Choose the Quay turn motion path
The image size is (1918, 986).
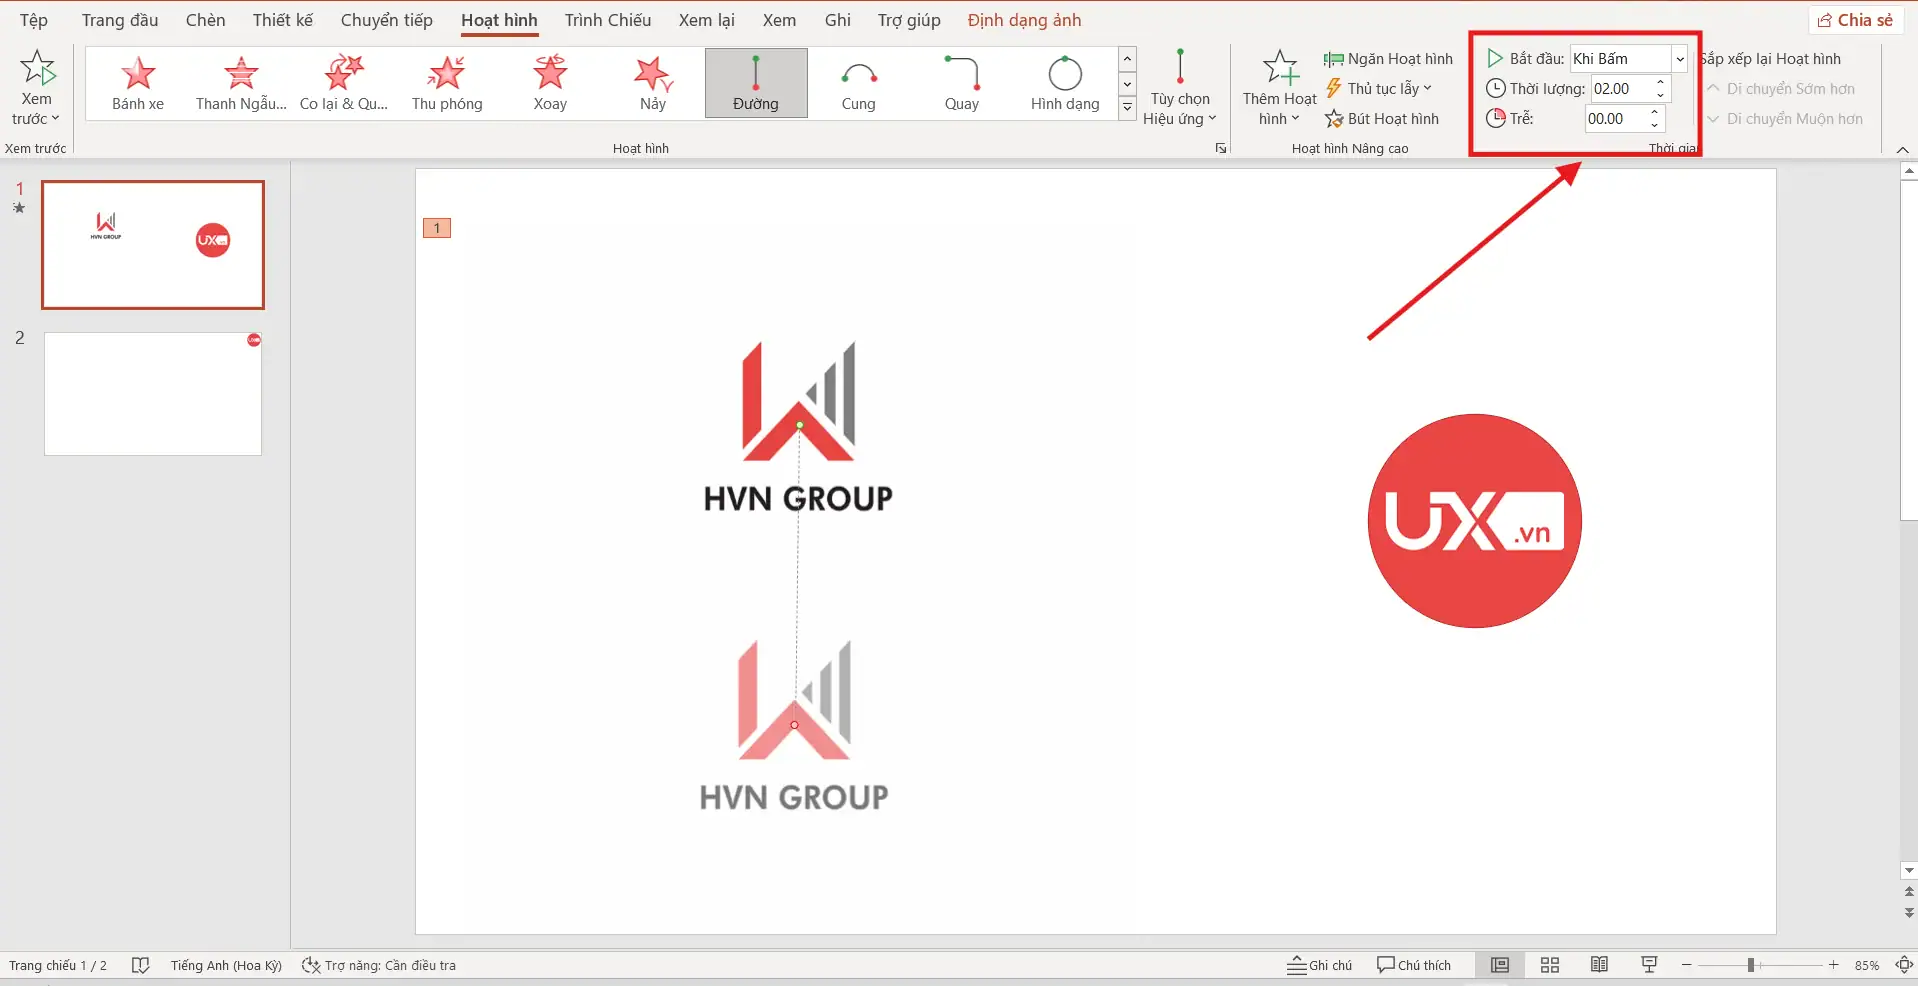tap(962, 83)
